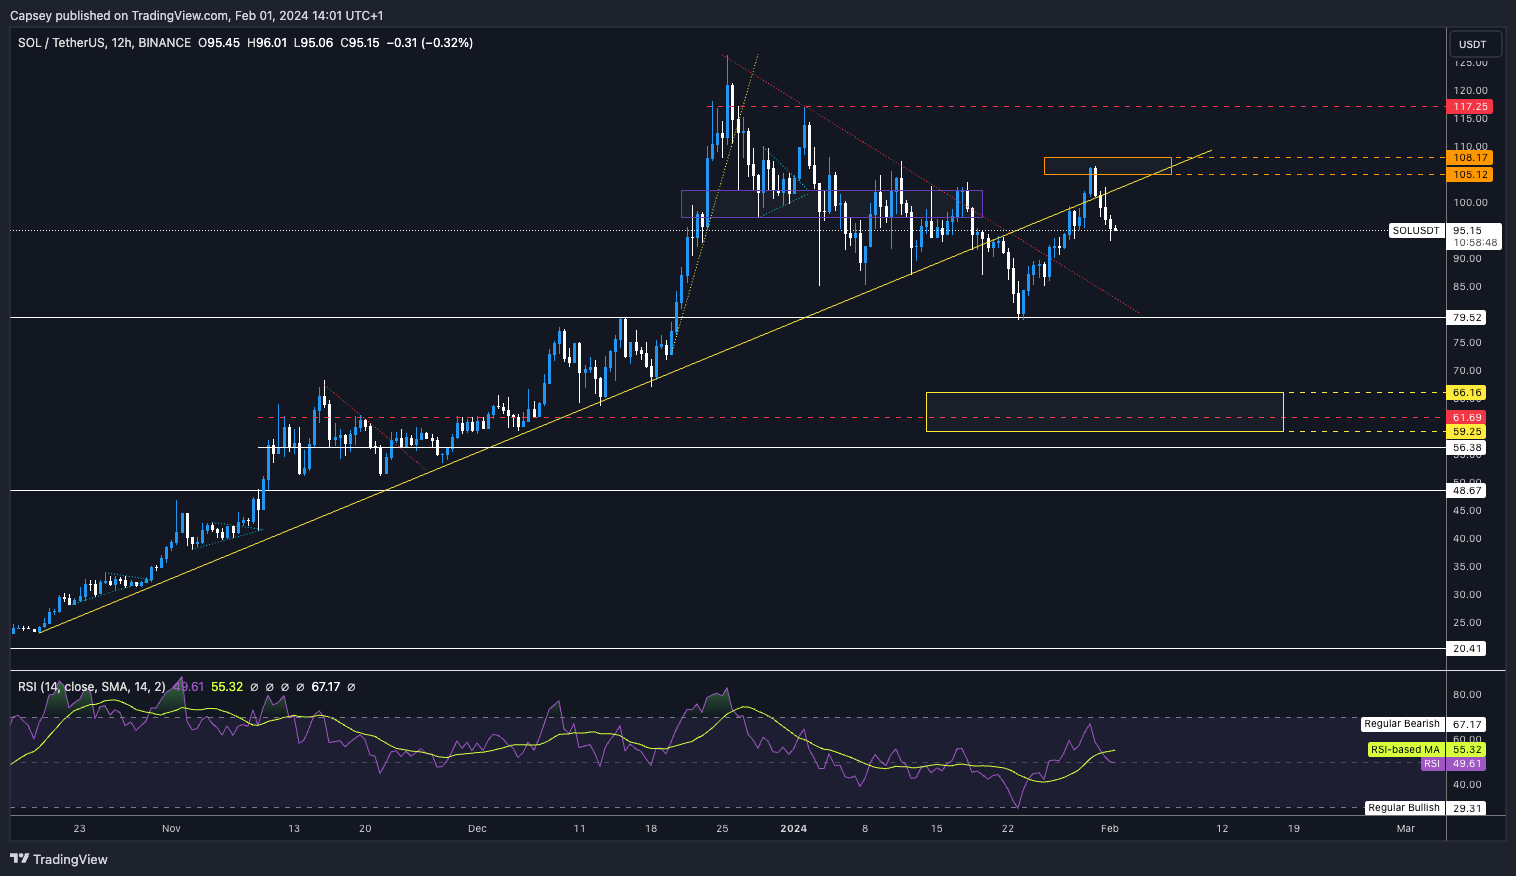The height and width of the screenshot is (876, 1516).
Task: Click the SOL / TetherUS symbol title
Action: point(73,43)
